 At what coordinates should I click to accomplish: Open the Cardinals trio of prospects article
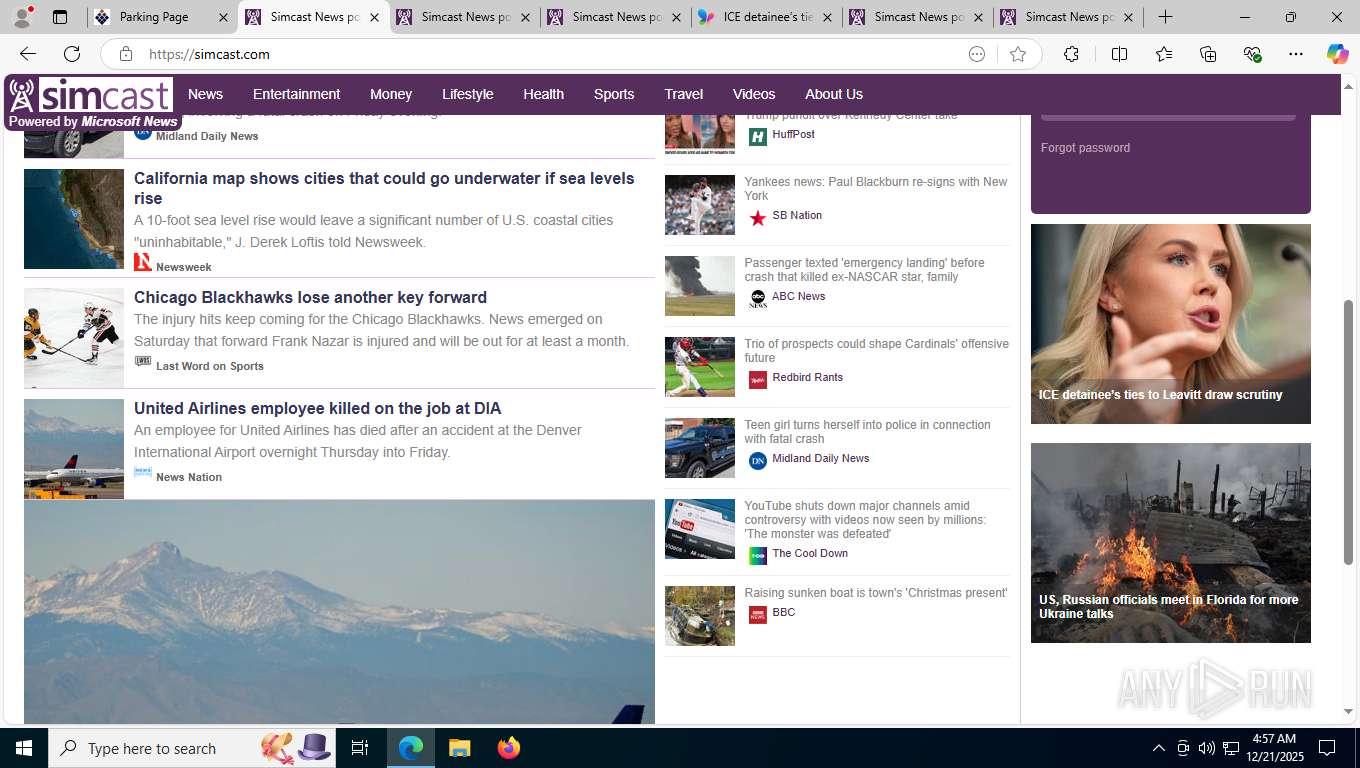[876, 351]
